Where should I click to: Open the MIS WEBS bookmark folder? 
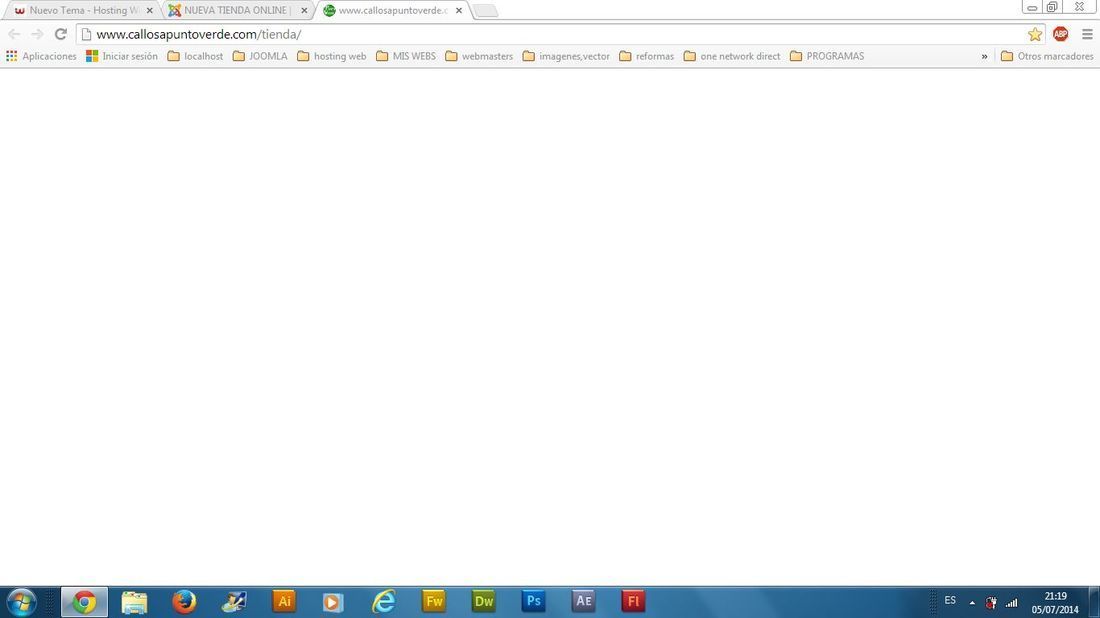405,56
